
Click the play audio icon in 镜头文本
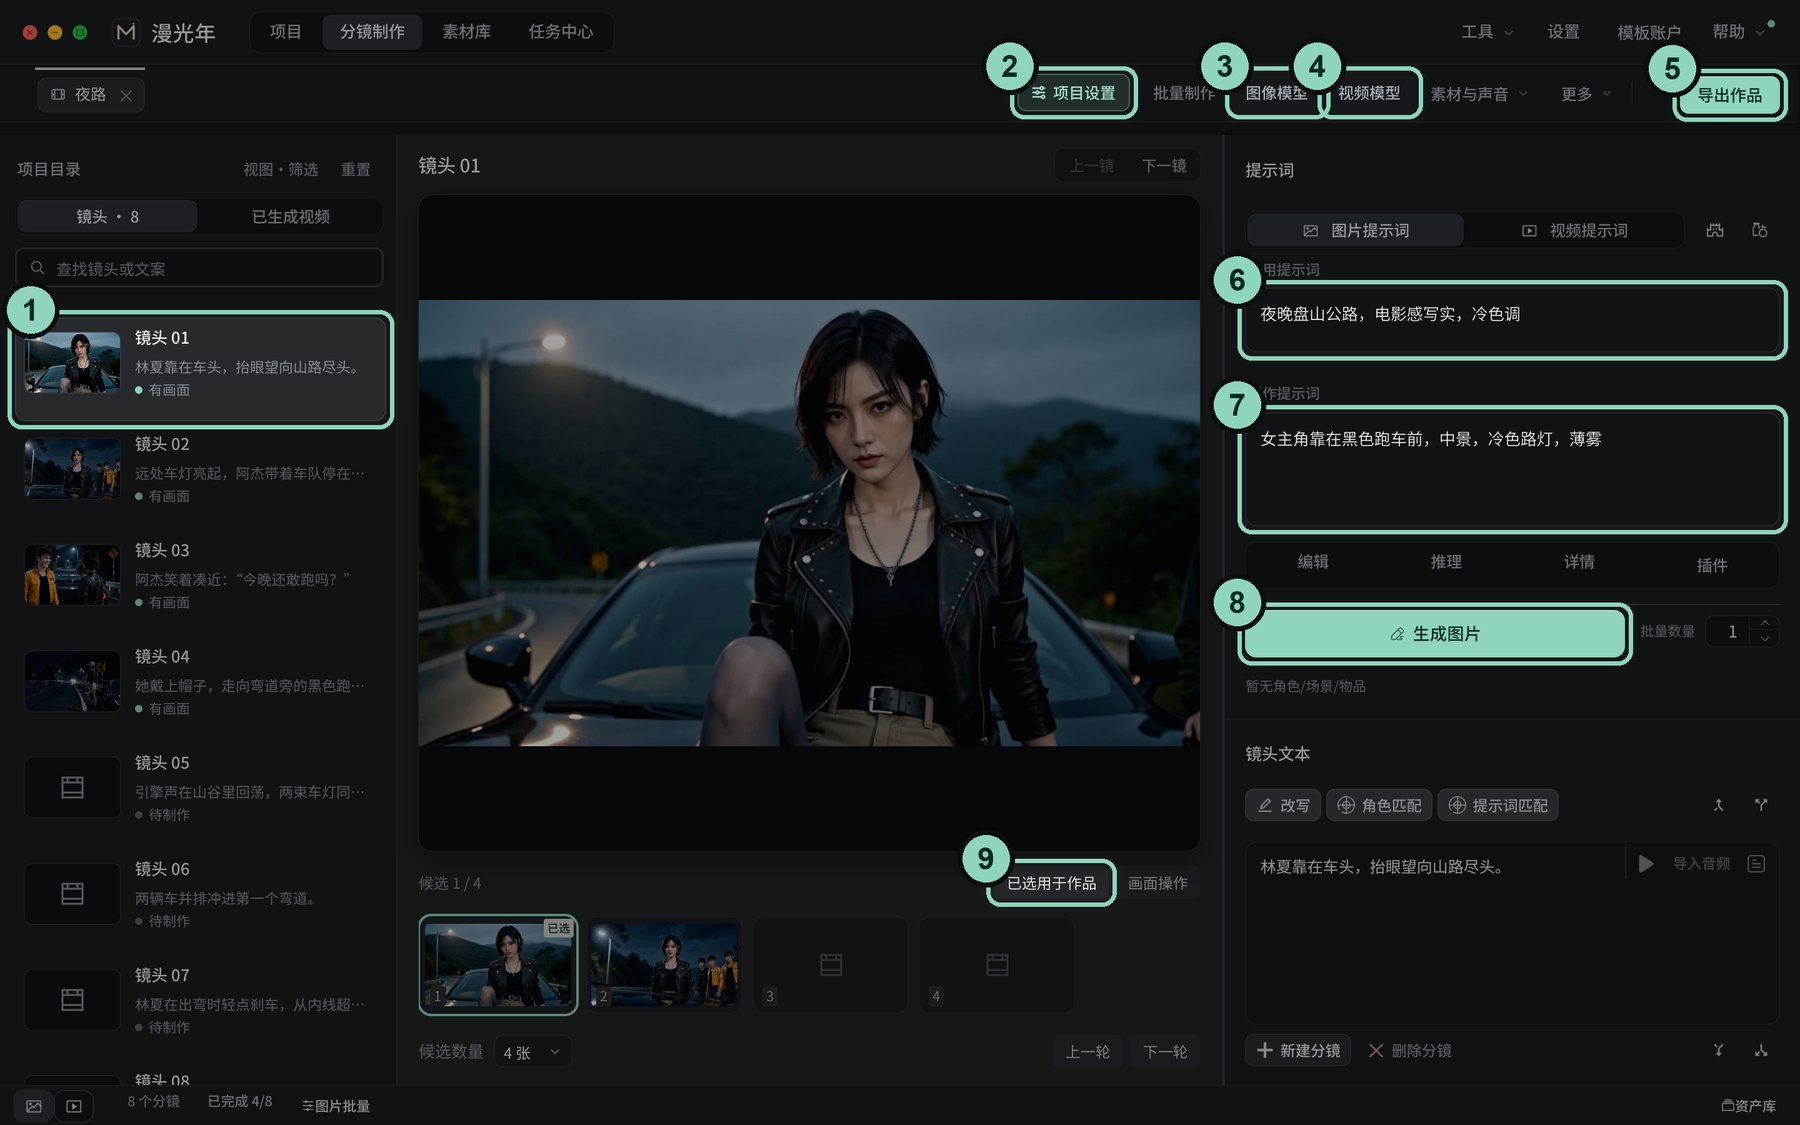[1645, 863]
